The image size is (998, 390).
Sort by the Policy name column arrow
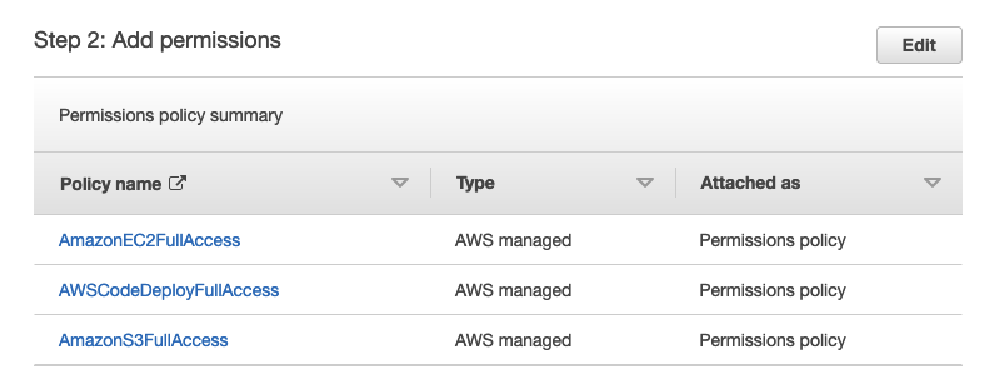click(399, 183)
